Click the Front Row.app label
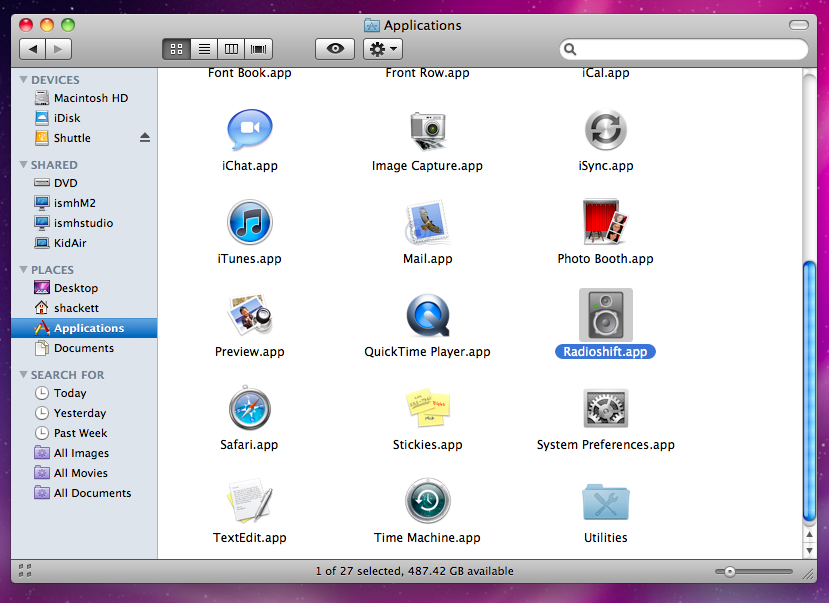 pyautogui.click(x=428, y=73)
